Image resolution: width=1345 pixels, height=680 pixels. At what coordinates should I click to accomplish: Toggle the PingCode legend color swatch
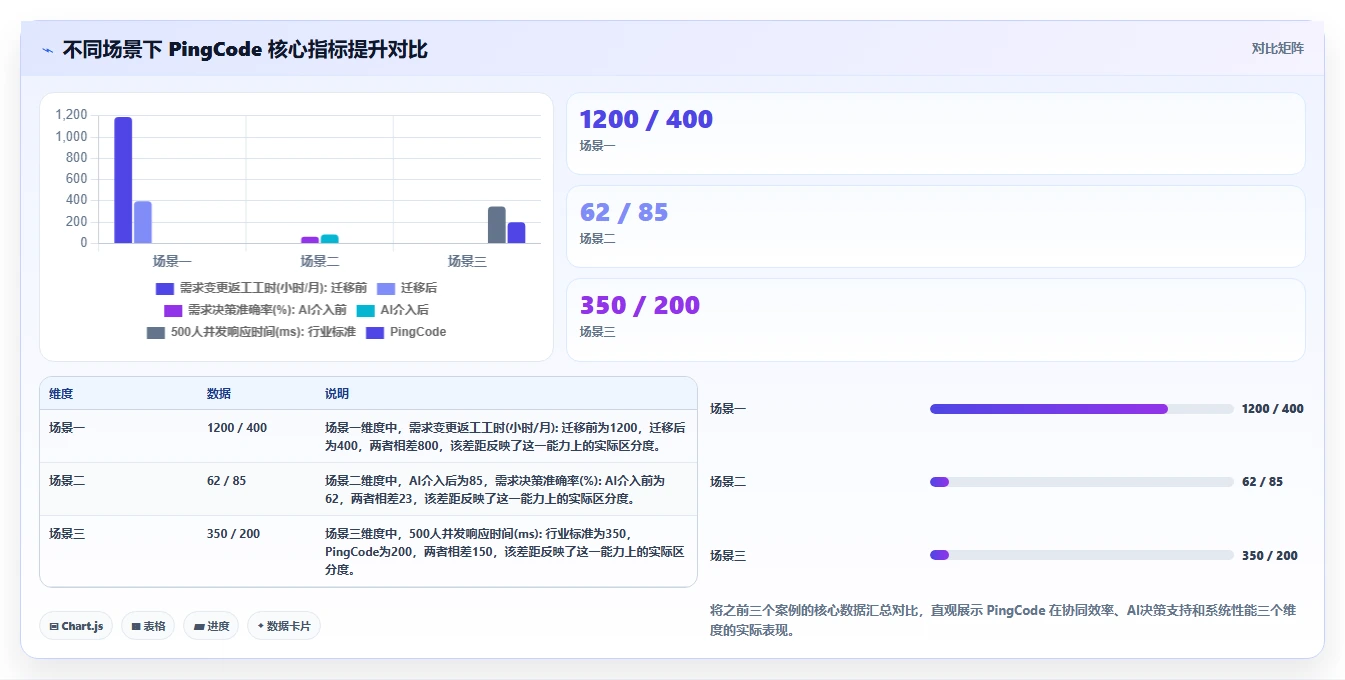[x=375, y=332]
